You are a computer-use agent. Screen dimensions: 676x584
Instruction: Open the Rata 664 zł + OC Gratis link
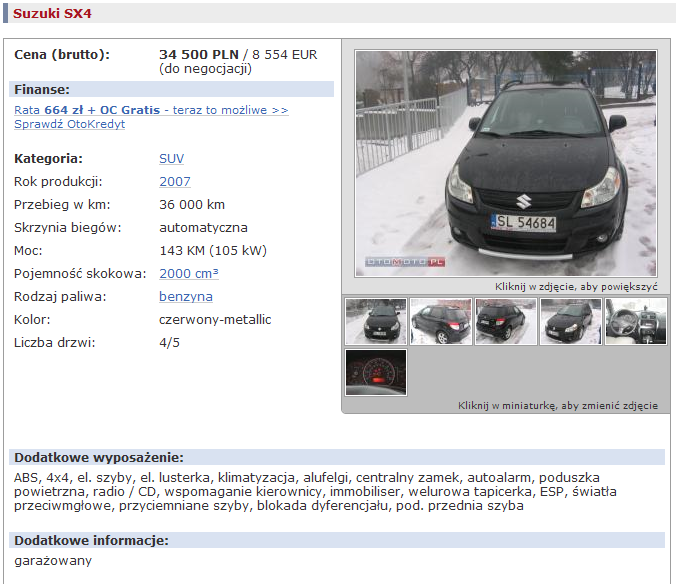151,110
